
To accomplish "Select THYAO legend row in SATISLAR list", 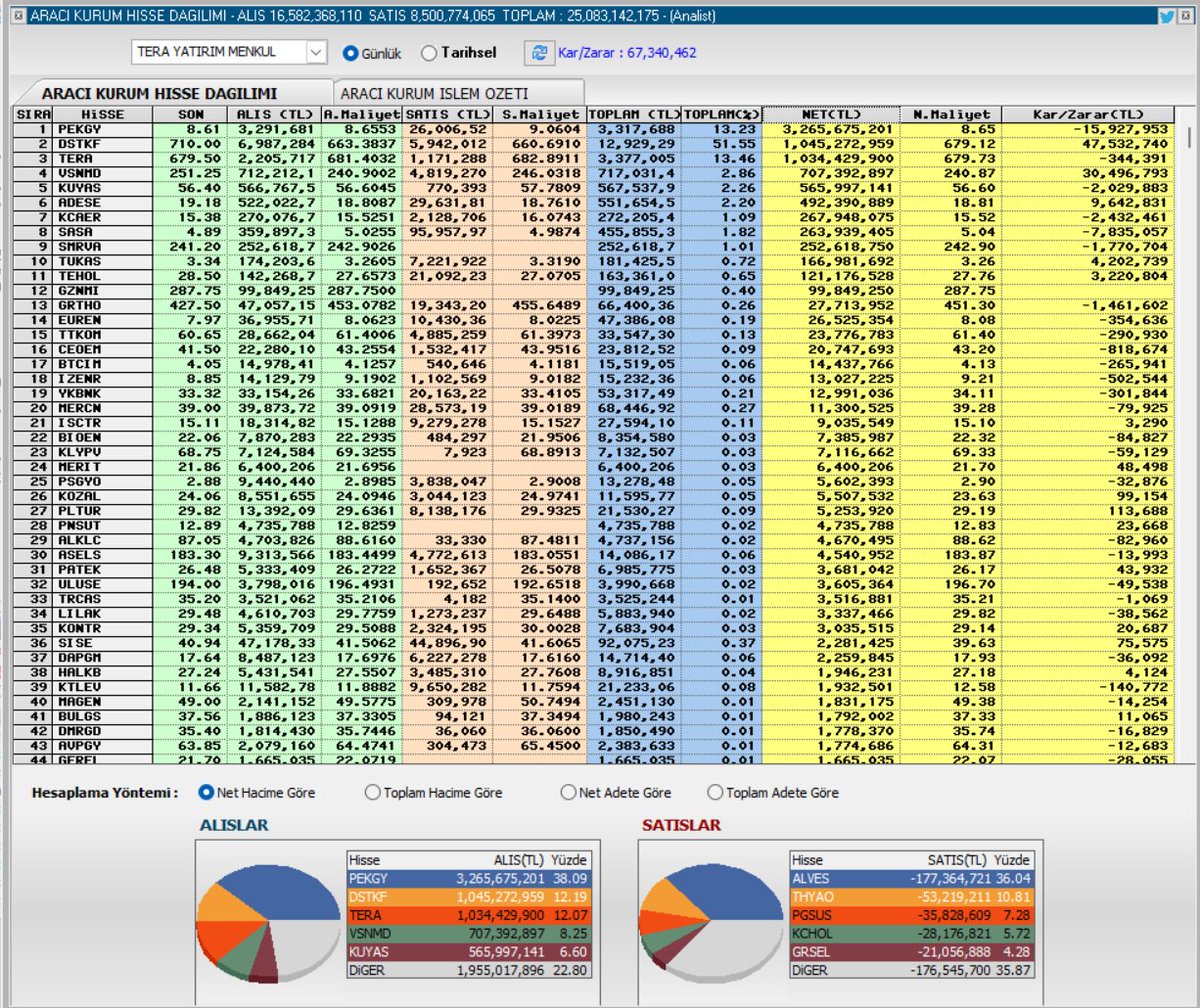I will click(911, 896).
